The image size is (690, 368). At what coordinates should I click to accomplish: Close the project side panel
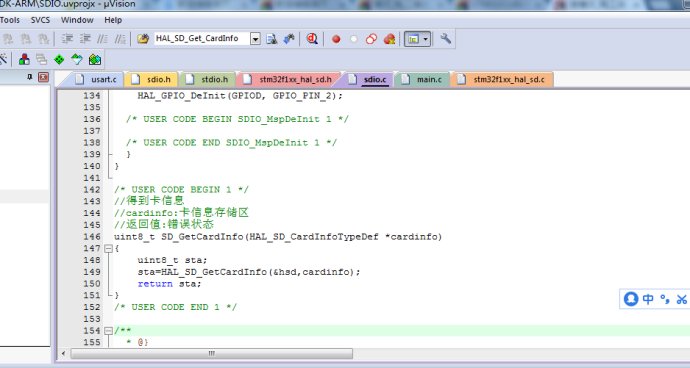(x=43, y=77)
